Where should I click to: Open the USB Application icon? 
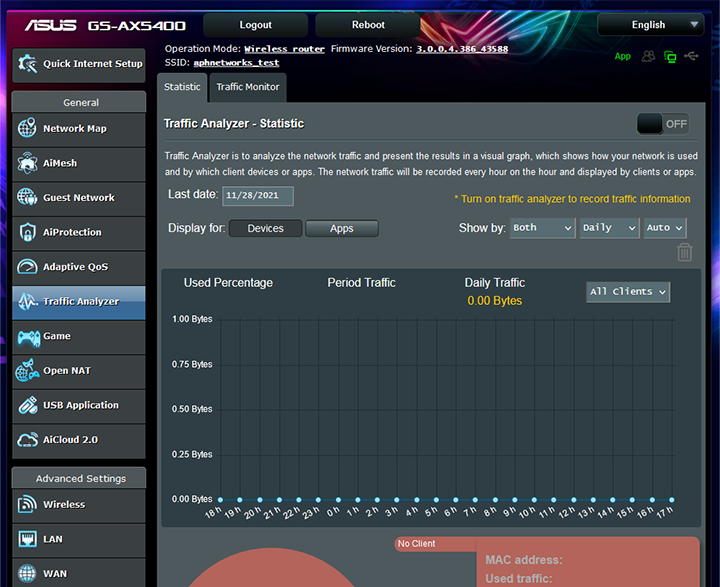[x=27, y=405]
